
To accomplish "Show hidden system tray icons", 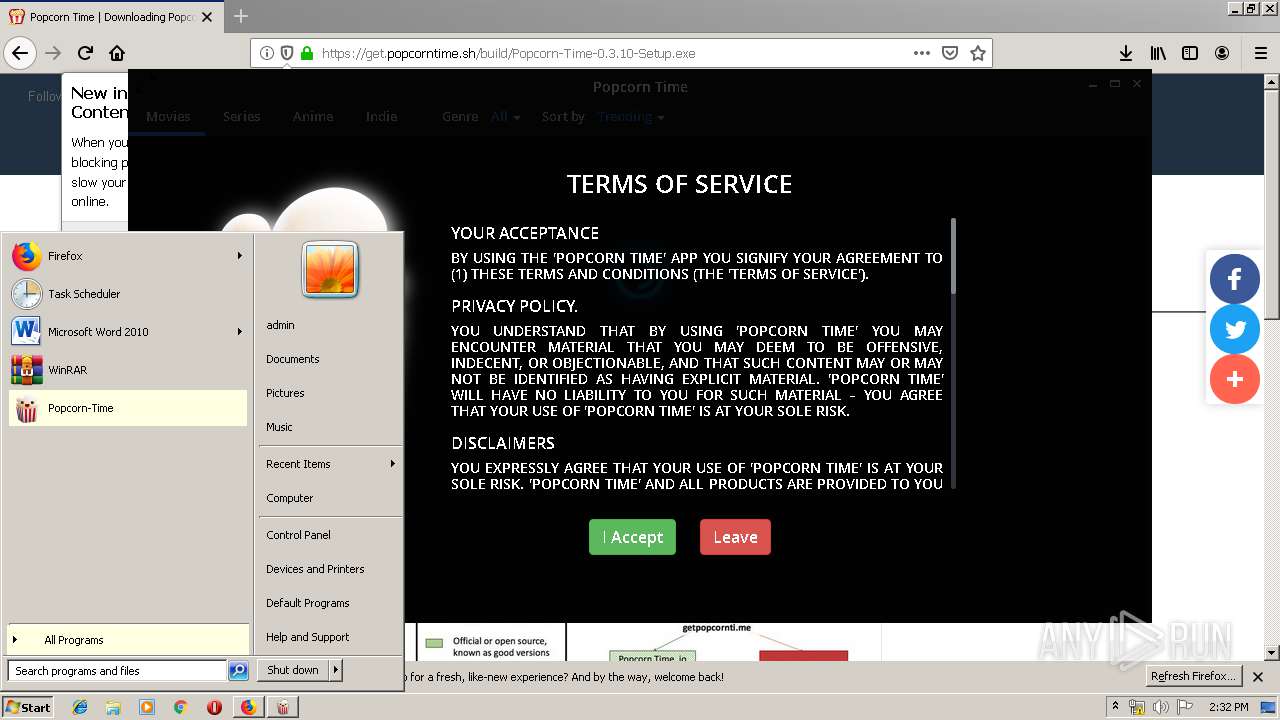I will point(1115,707).
